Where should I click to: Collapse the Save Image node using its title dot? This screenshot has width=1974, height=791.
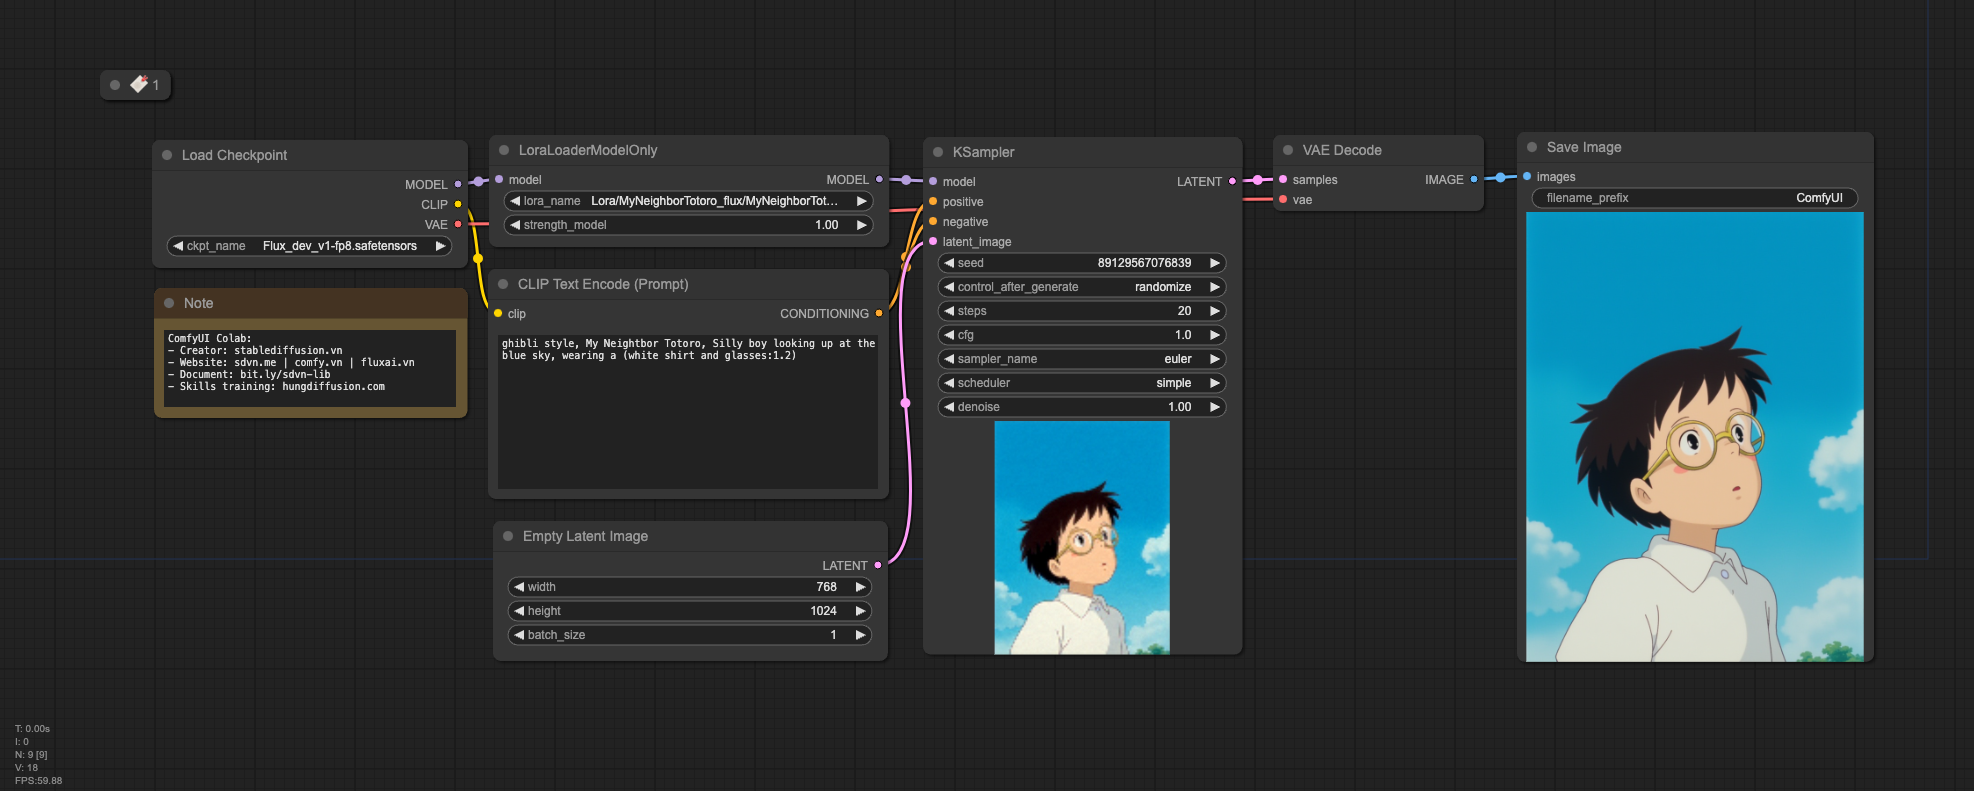1532,147
